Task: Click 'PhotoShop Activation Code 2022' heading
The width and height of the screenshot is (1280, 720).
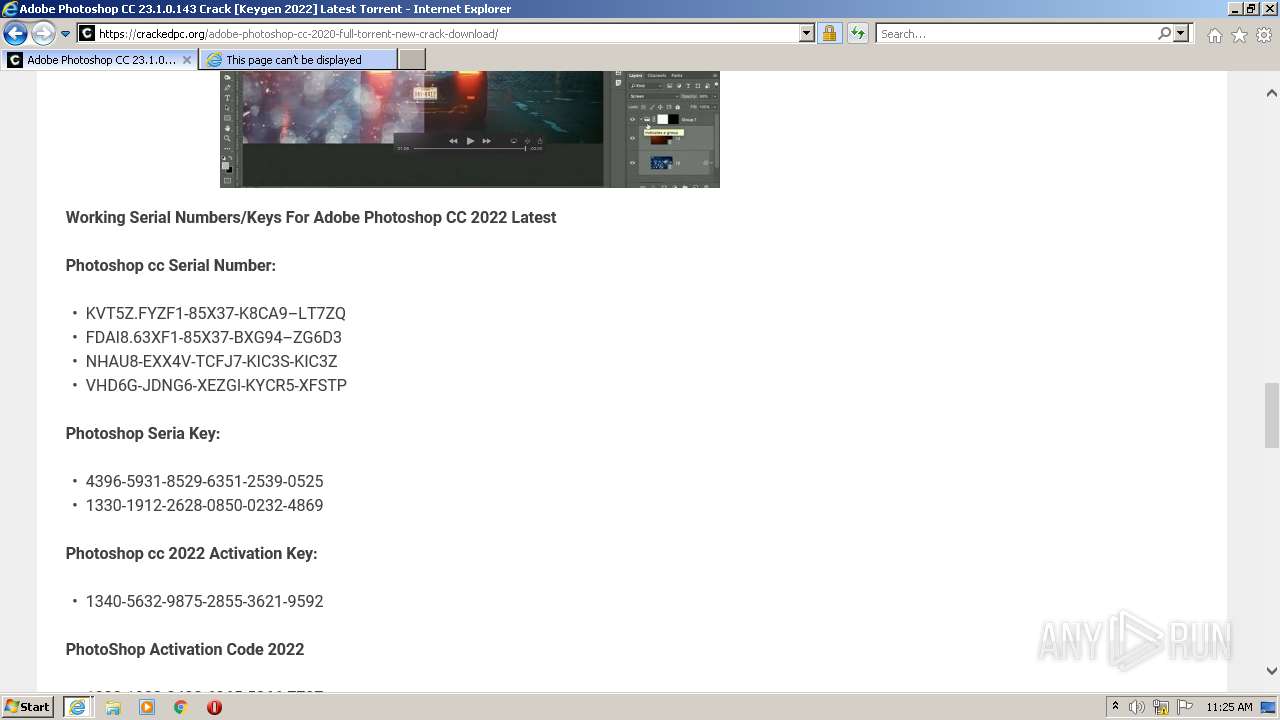Action: point(185,649)
